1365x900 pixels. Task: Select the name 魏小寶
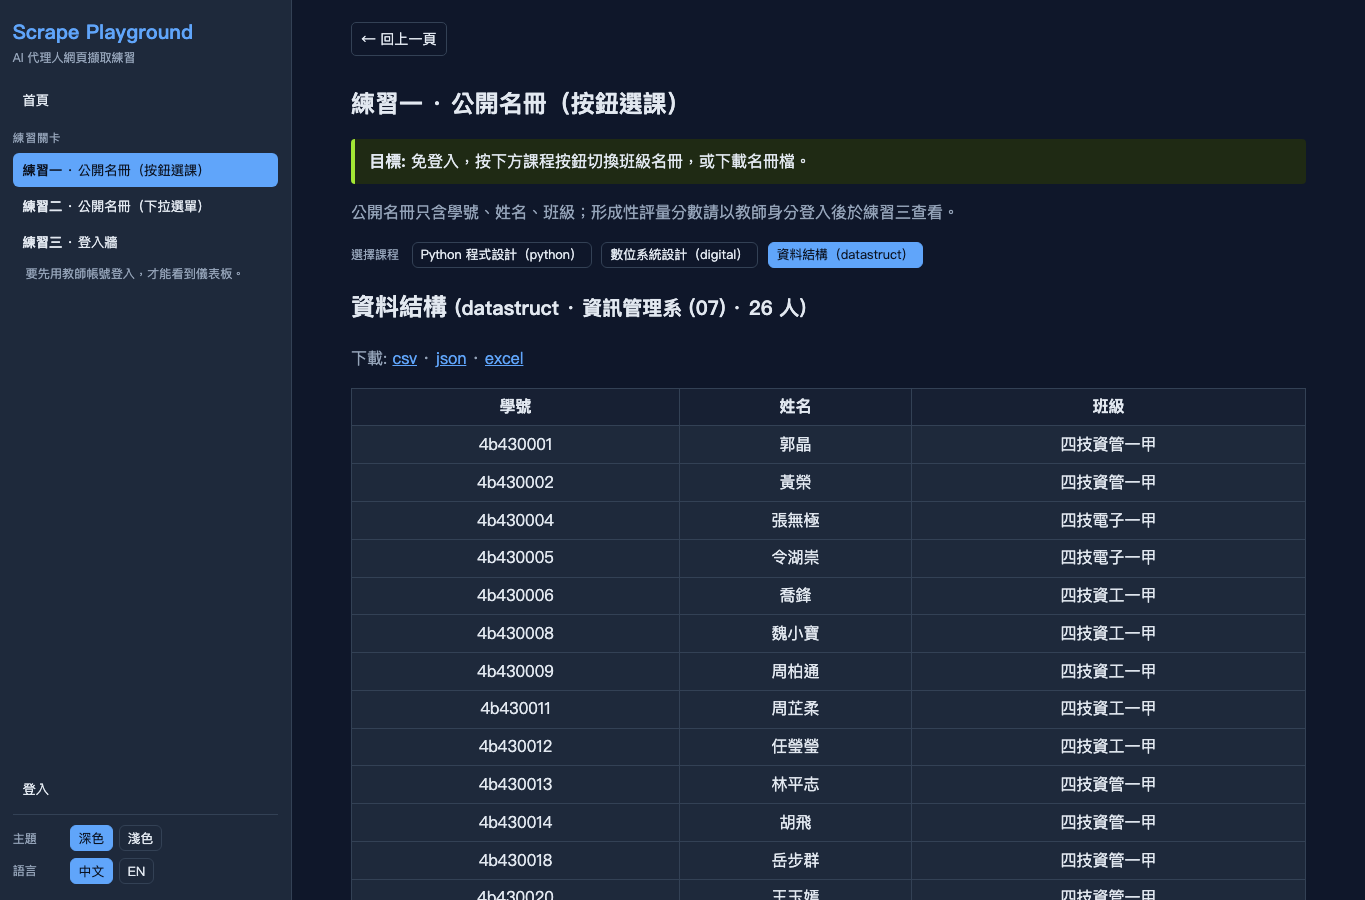(x=795, y=633)
